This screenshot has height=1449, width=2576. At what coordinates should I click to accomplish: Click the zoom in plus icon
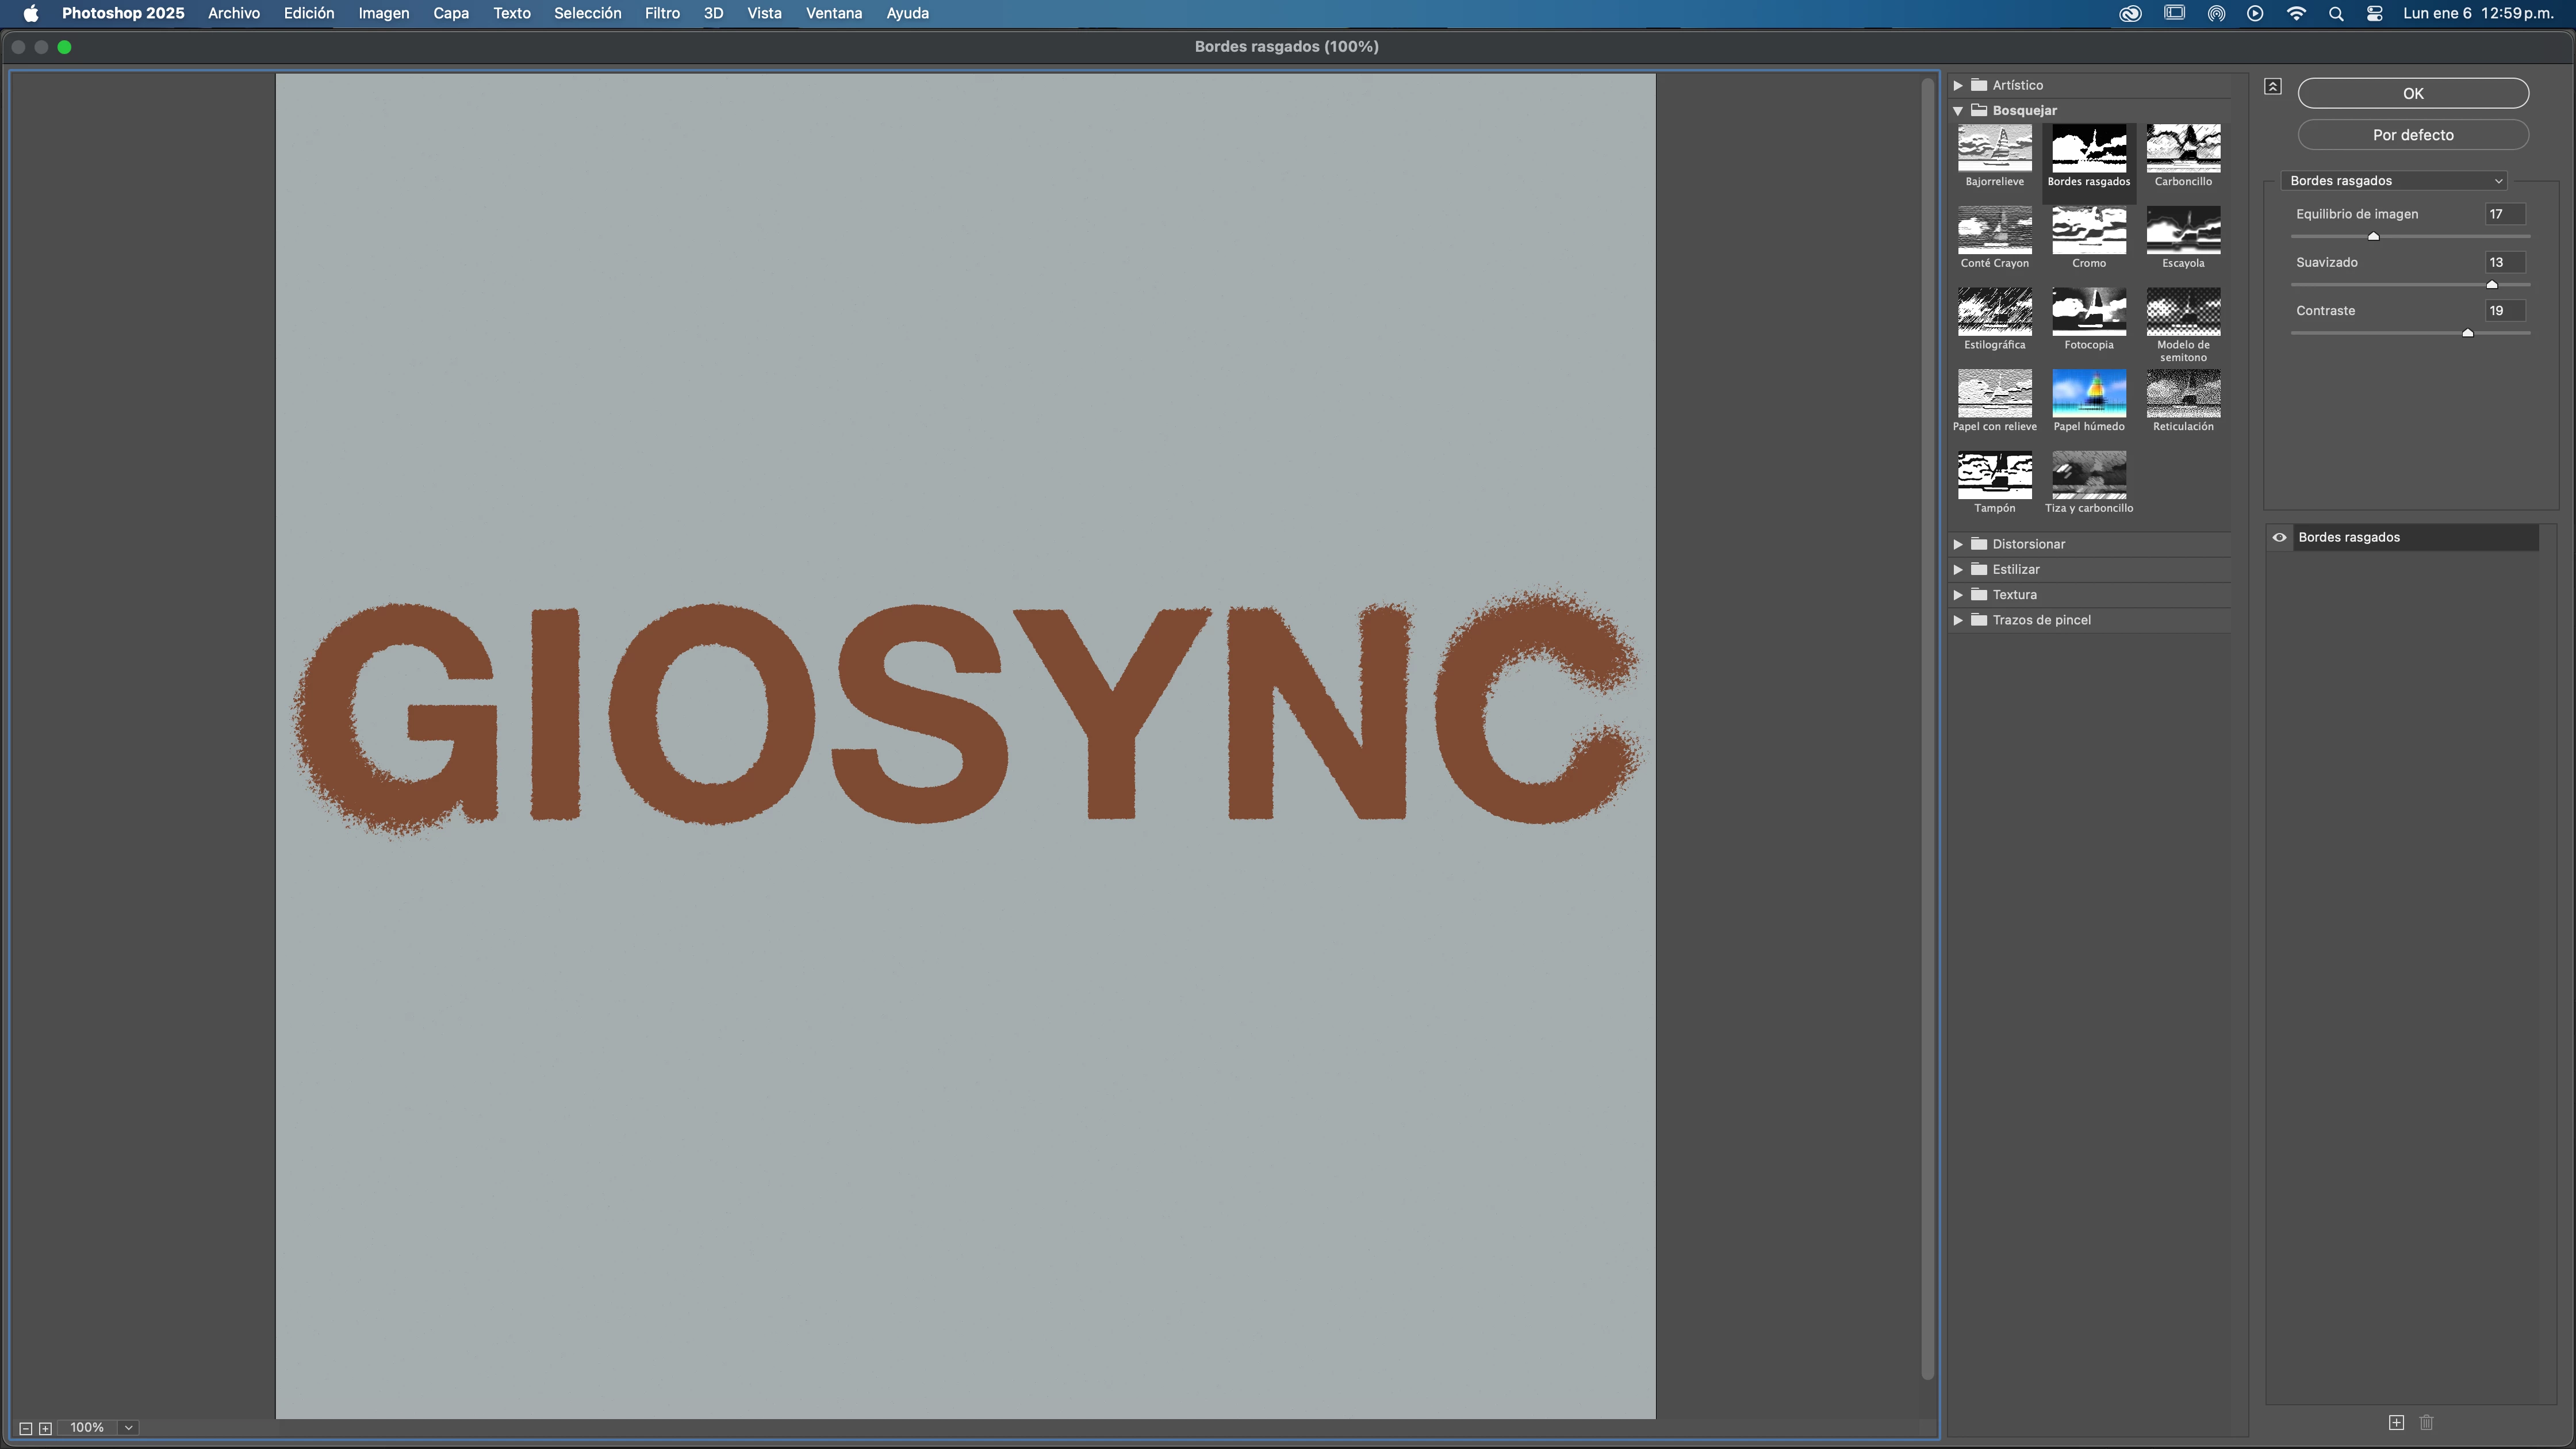coord(45,1428)
